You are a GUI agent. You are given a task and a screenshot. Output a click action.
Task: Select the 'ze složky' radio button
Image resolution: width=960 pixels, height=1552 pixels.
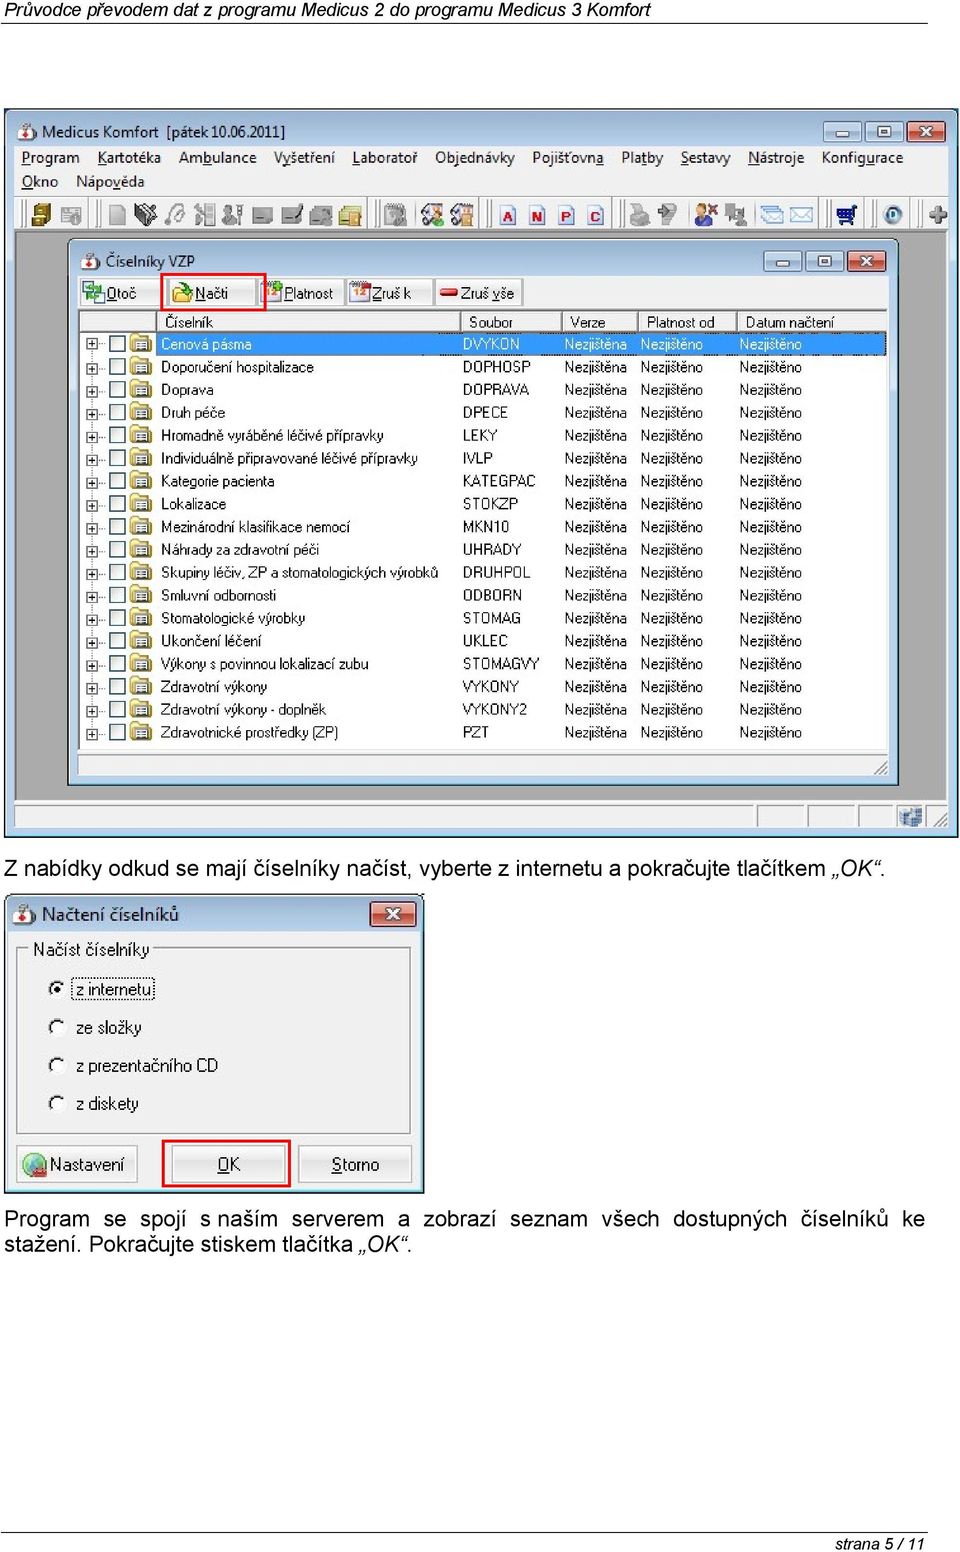point(57,1027)
